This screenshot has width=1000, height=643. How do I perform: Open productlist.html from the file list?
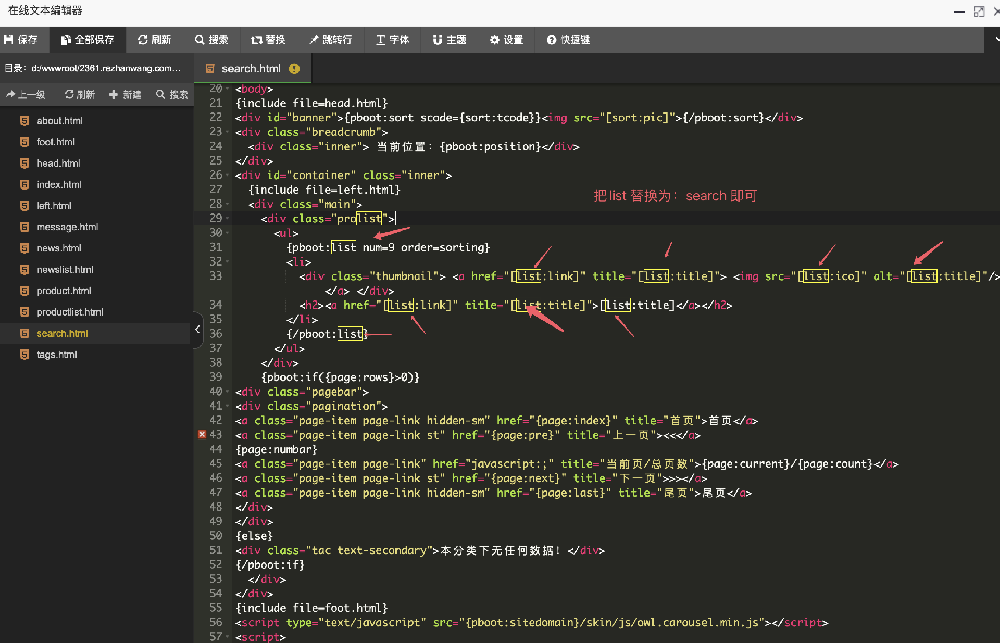click(x=70, y=312)
